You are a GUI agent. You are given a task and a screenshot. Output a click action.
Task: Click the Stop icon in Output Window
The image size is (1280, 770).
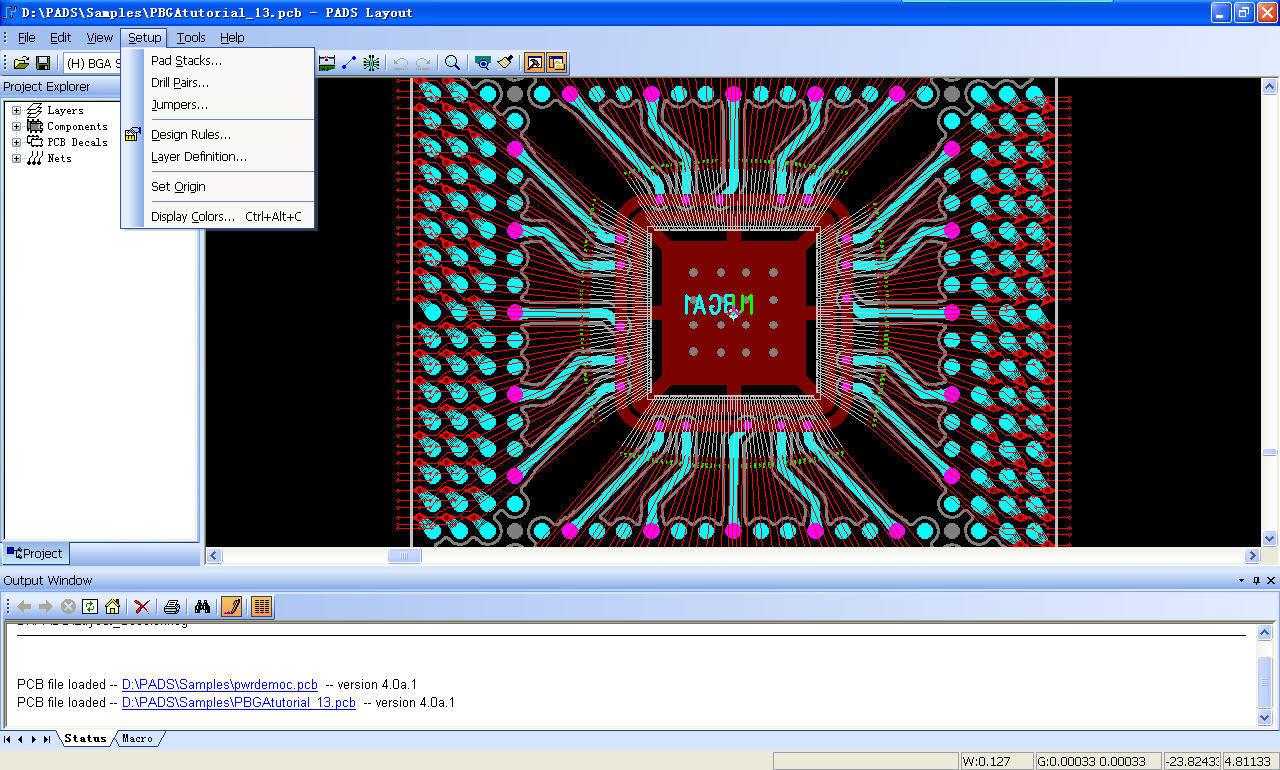pos(68,606)
